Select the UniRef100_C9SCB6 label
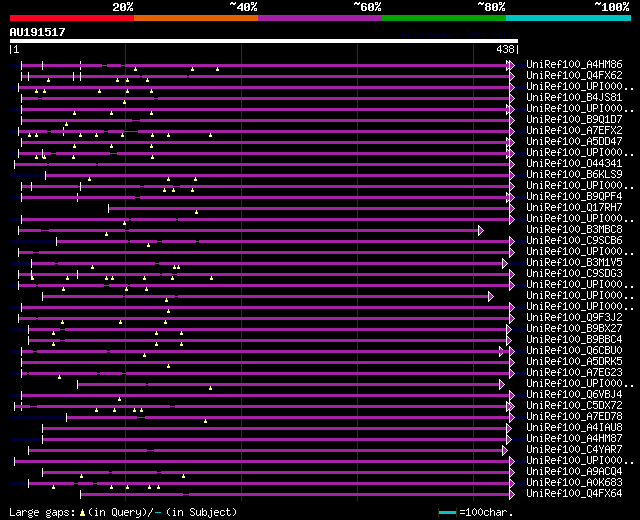640x520 pixels. (574, 241)
